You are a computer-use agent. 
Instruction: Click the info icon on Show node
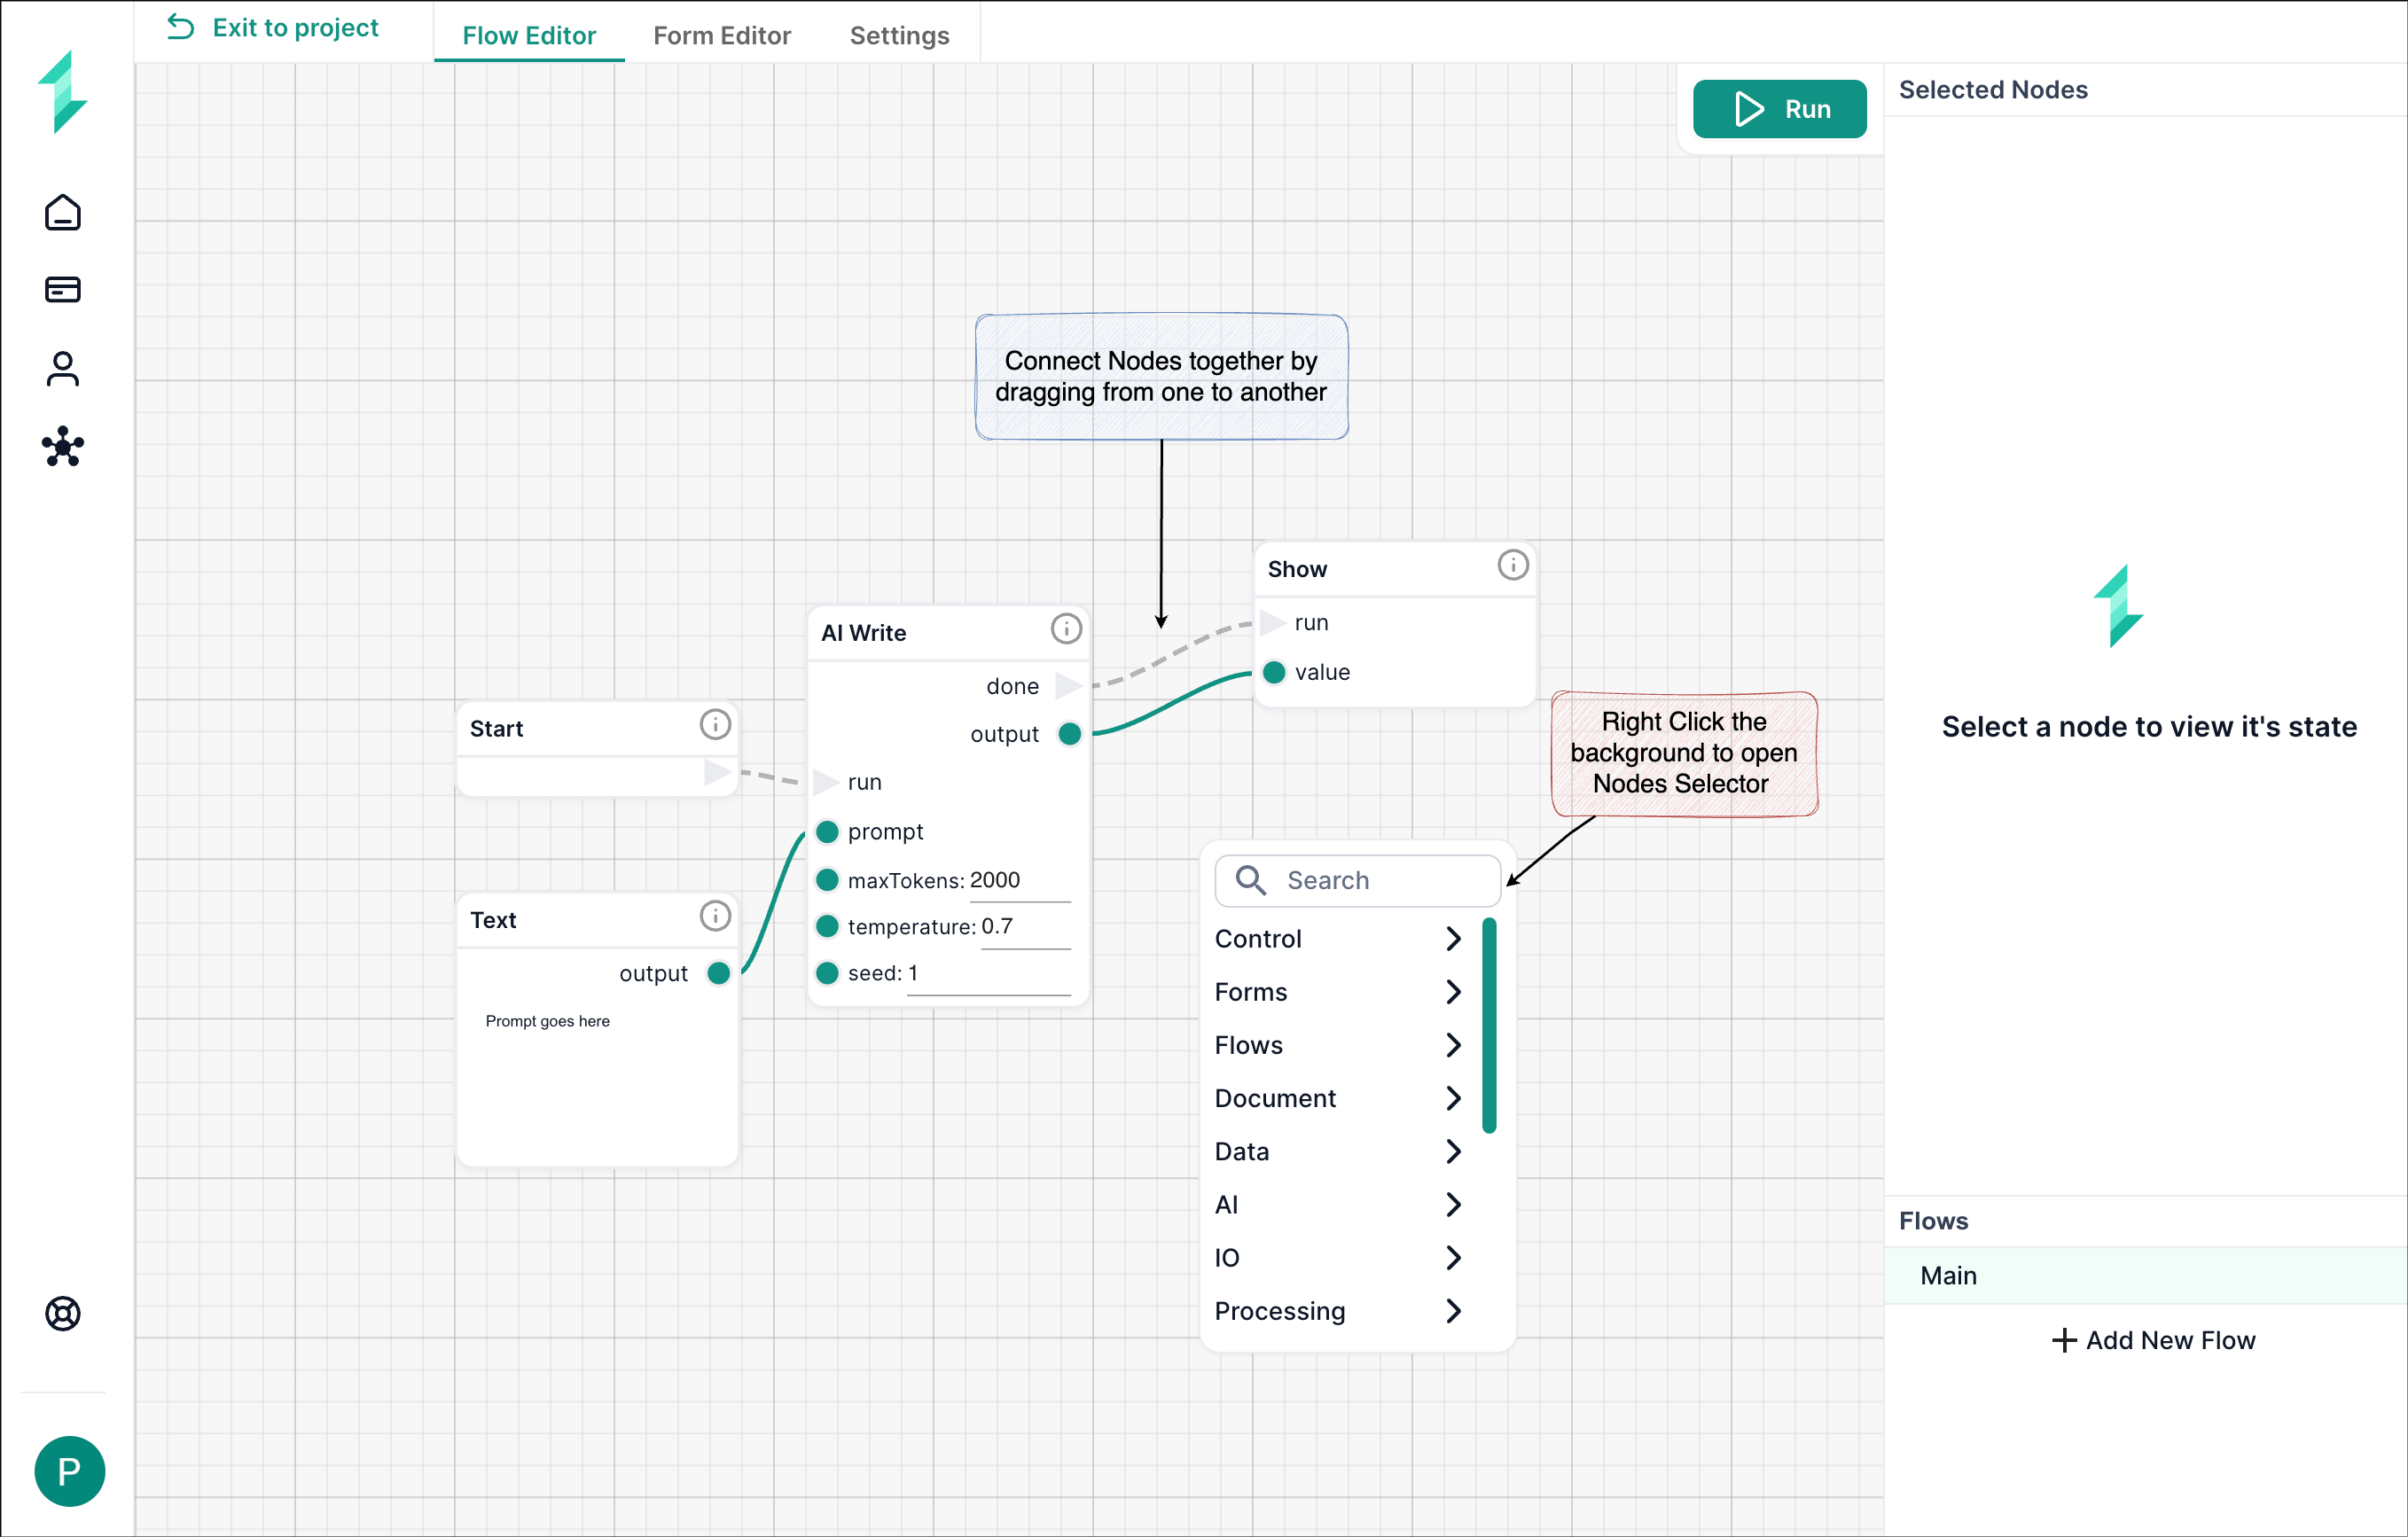[x=1513, y=565]
